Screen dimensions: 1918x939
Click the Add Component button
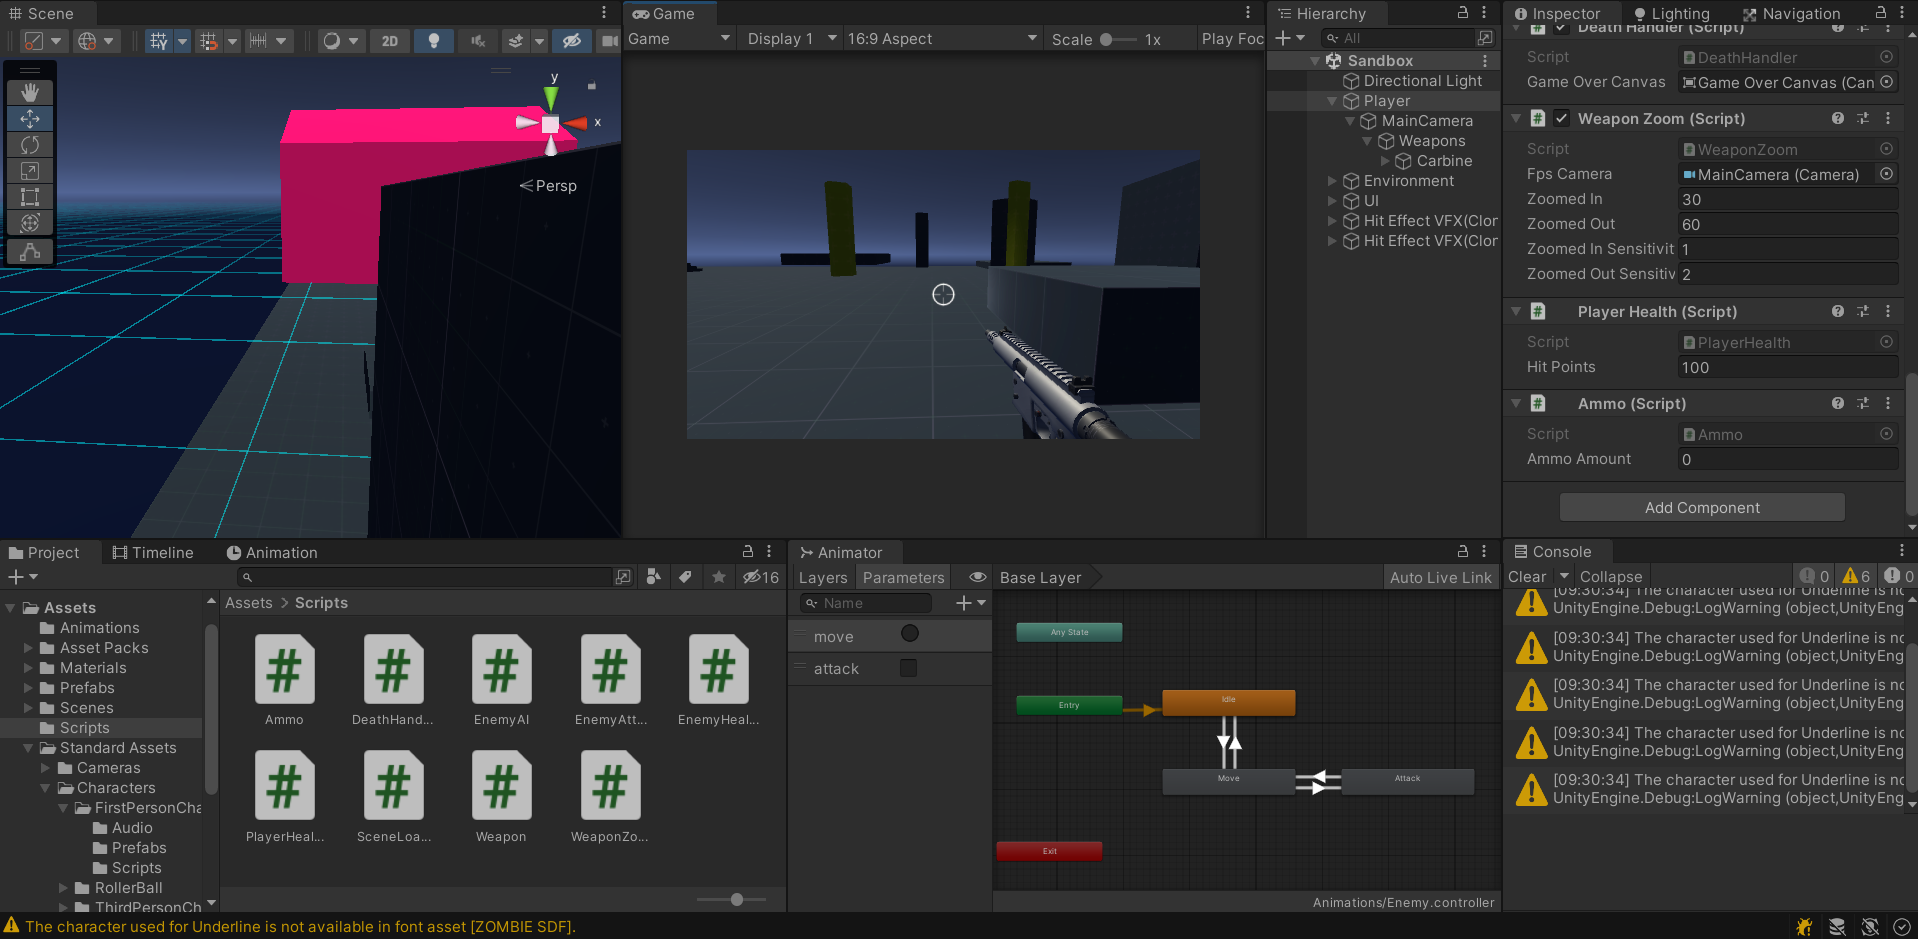point(1702,507)
